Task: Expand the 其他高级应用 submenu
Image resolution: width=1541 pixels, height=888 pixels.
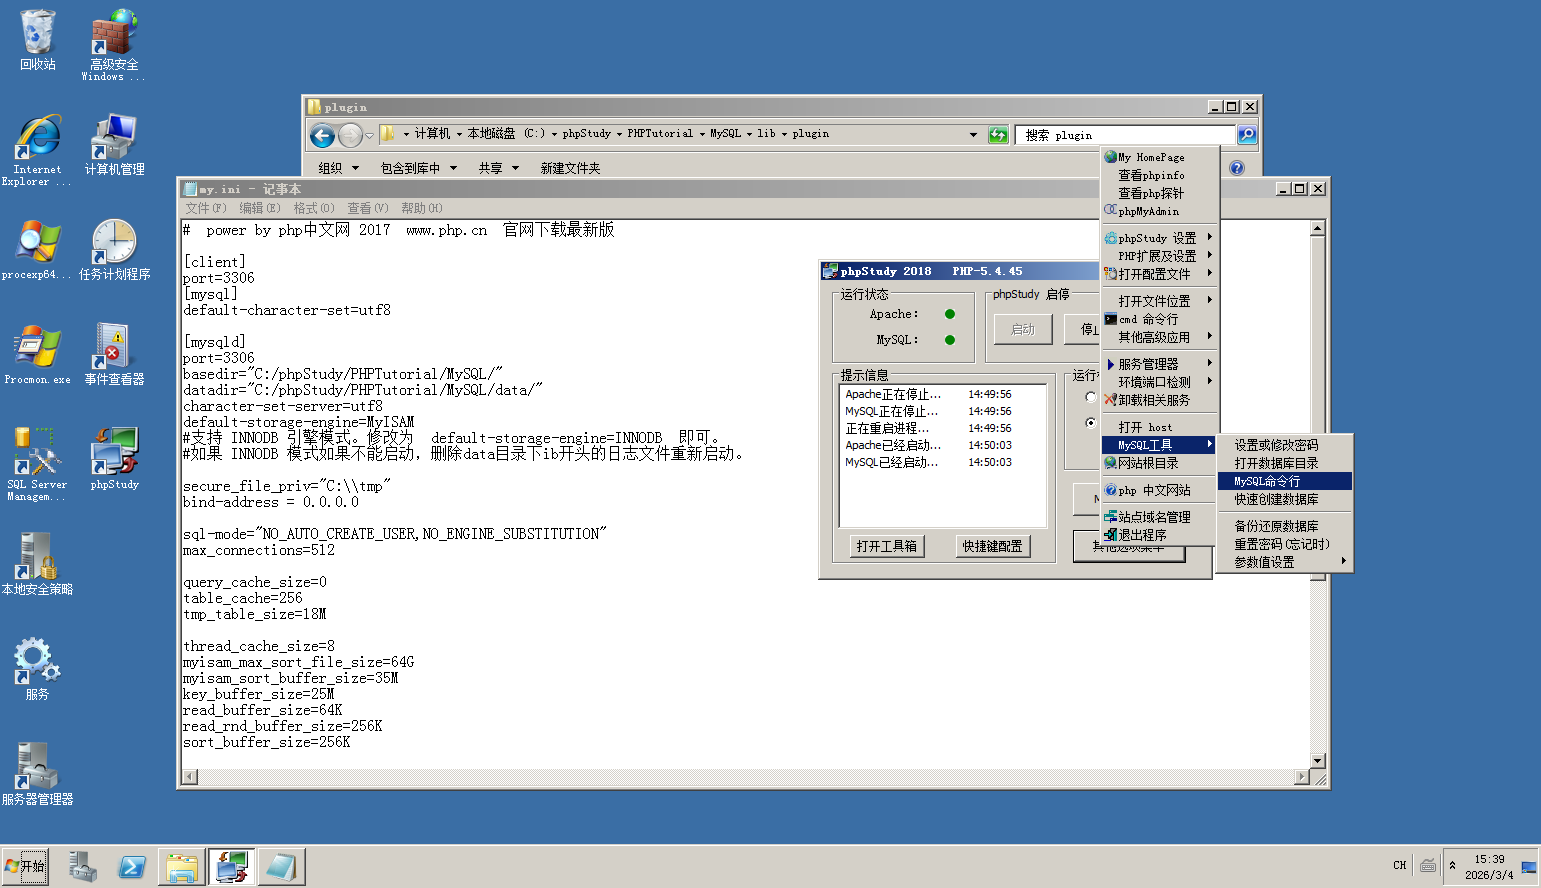Action: tap(1159, 337)
